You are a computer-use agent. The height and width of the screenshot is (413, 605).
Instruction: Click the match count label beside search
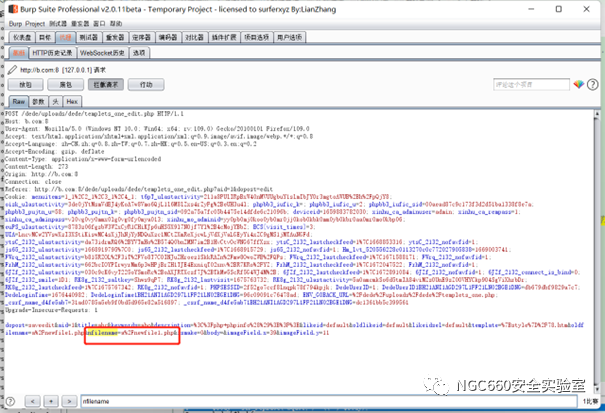pos(590,401)
